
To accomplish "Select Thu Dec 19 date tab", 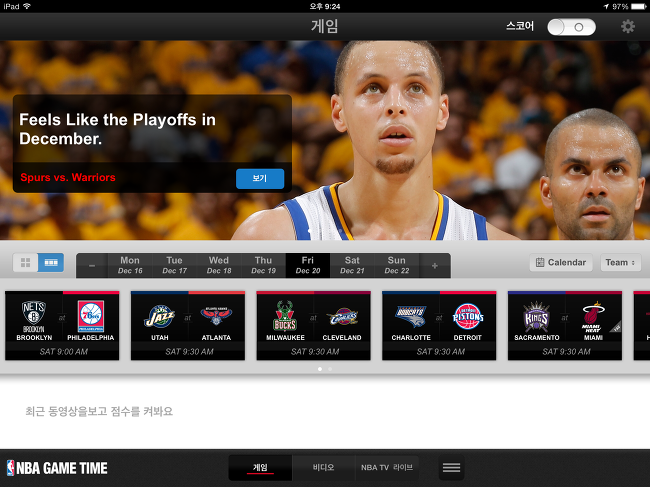I will (x=263, y=265).
